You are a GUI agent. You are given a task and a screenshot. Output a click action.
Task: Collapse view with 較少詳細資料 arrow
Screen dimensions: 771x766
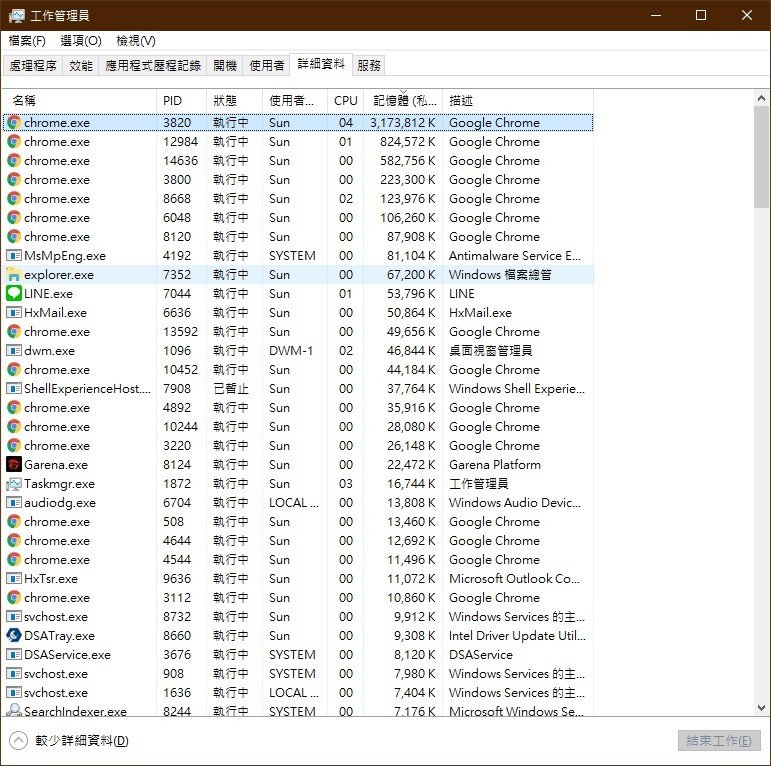click(18, 740)
